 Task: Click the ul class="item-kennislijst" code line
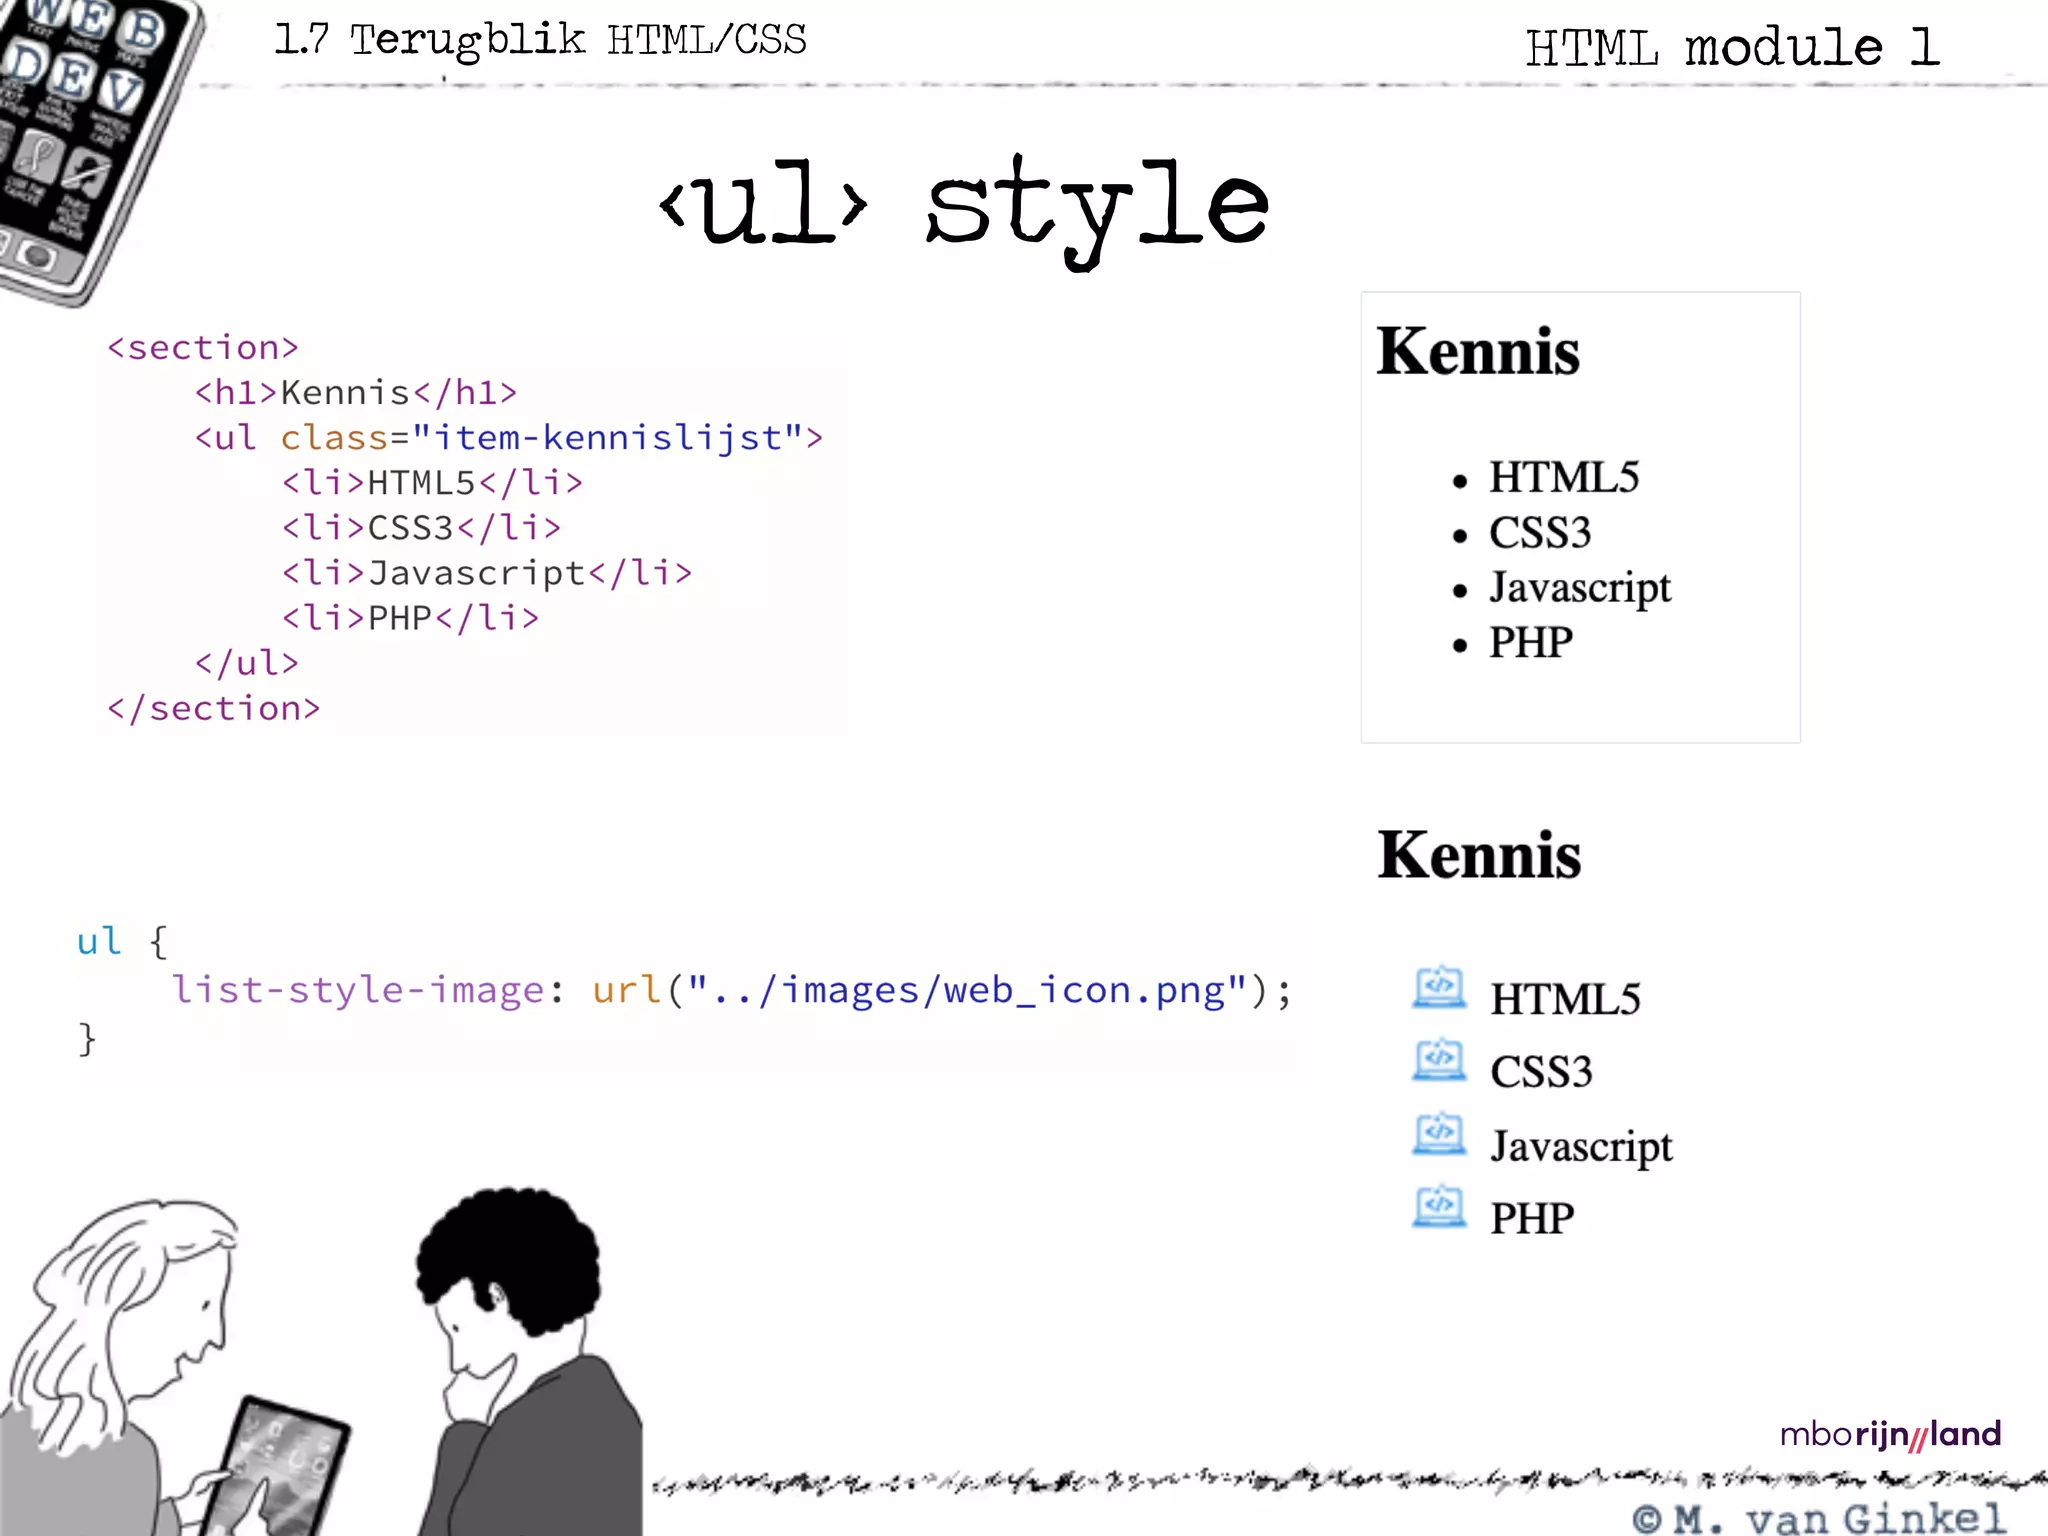[x=508, y=437]
